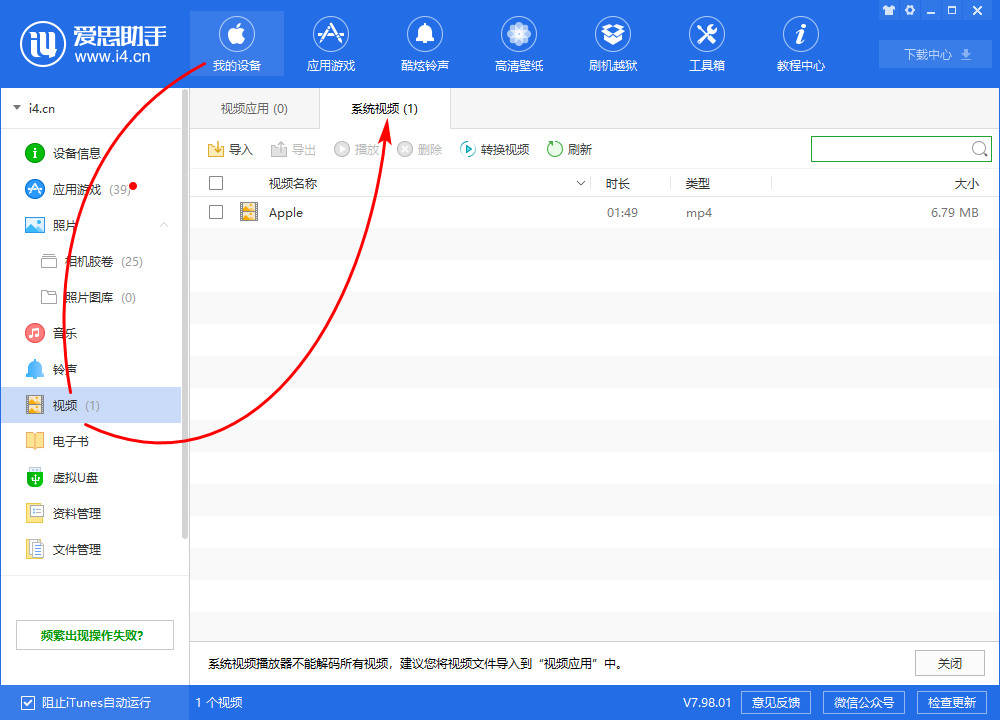Click the 刷新 refresh icon
The image size is (1000, 720).
(555, 149)
